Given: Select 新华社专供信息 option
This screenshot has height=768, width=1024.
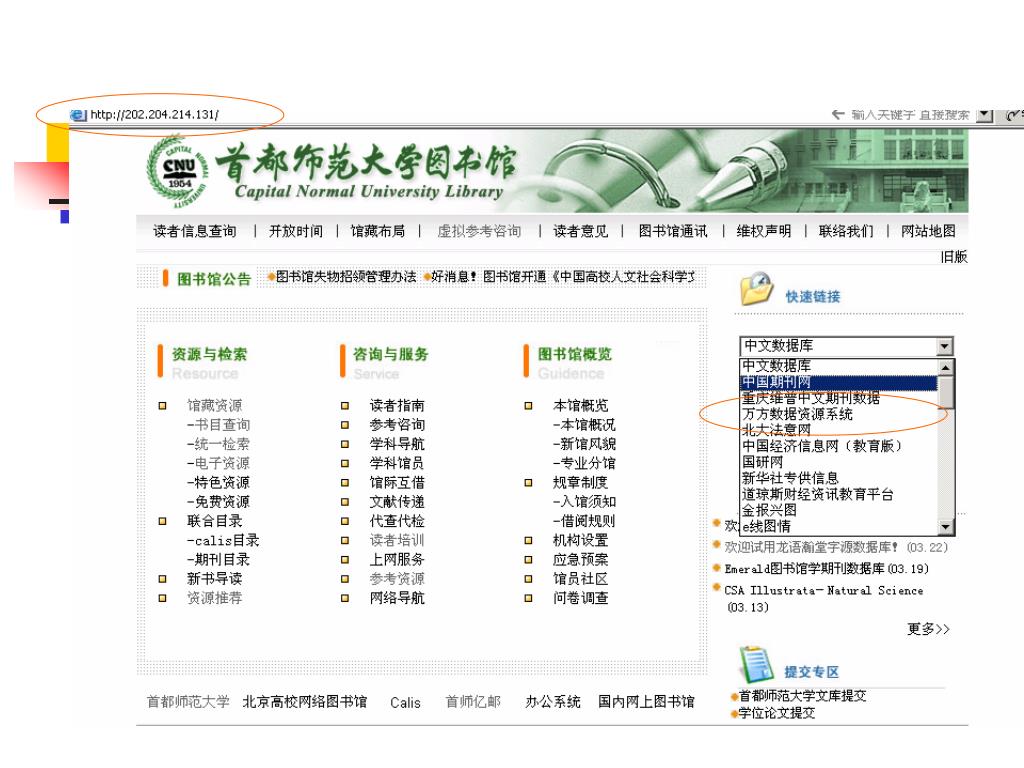Looking at the screenshot, I should coord(790,478).
